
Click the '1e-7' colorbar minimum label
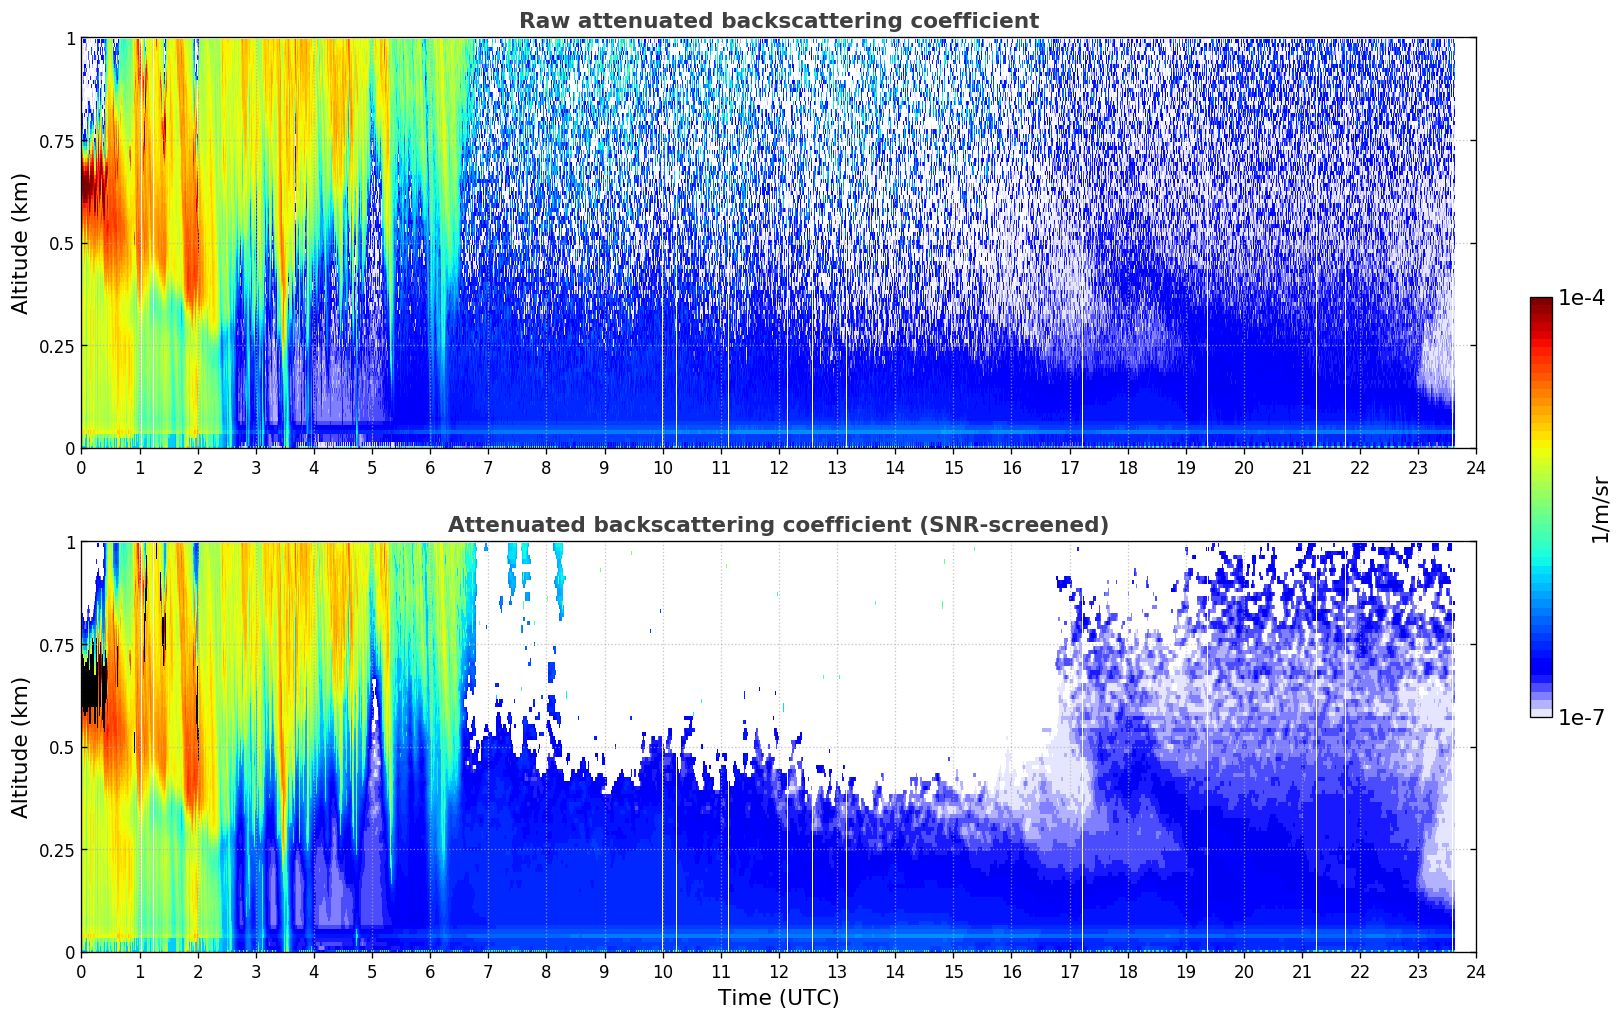point(1581,717)
